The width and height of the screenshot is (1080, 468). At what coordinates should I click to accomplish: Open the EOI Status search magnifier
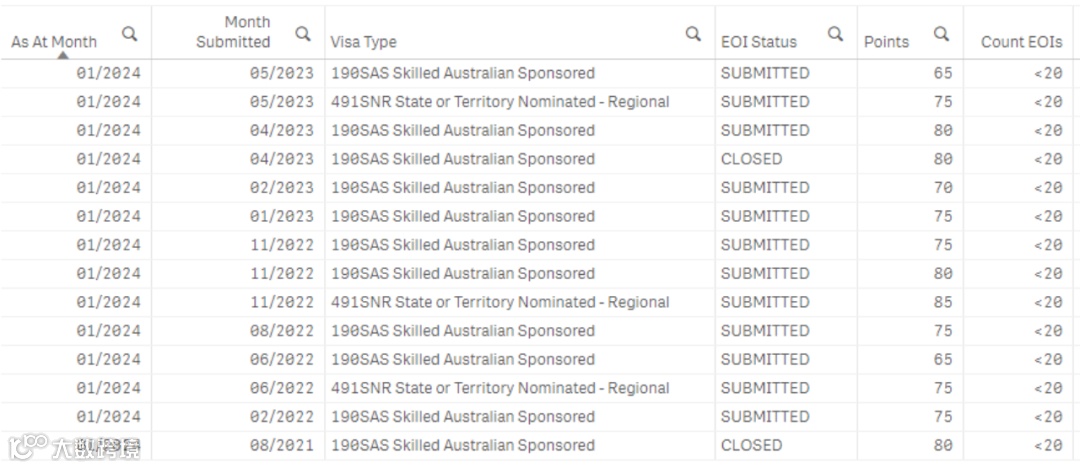click(x=836, y=34)
